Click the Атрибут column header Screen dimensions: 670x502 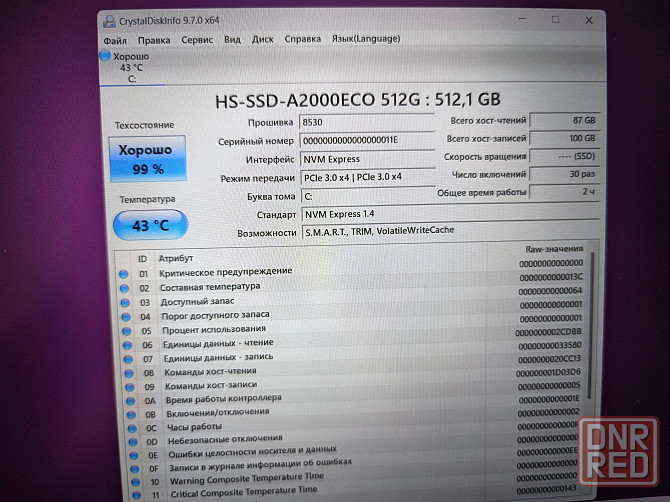coord(176,258)
